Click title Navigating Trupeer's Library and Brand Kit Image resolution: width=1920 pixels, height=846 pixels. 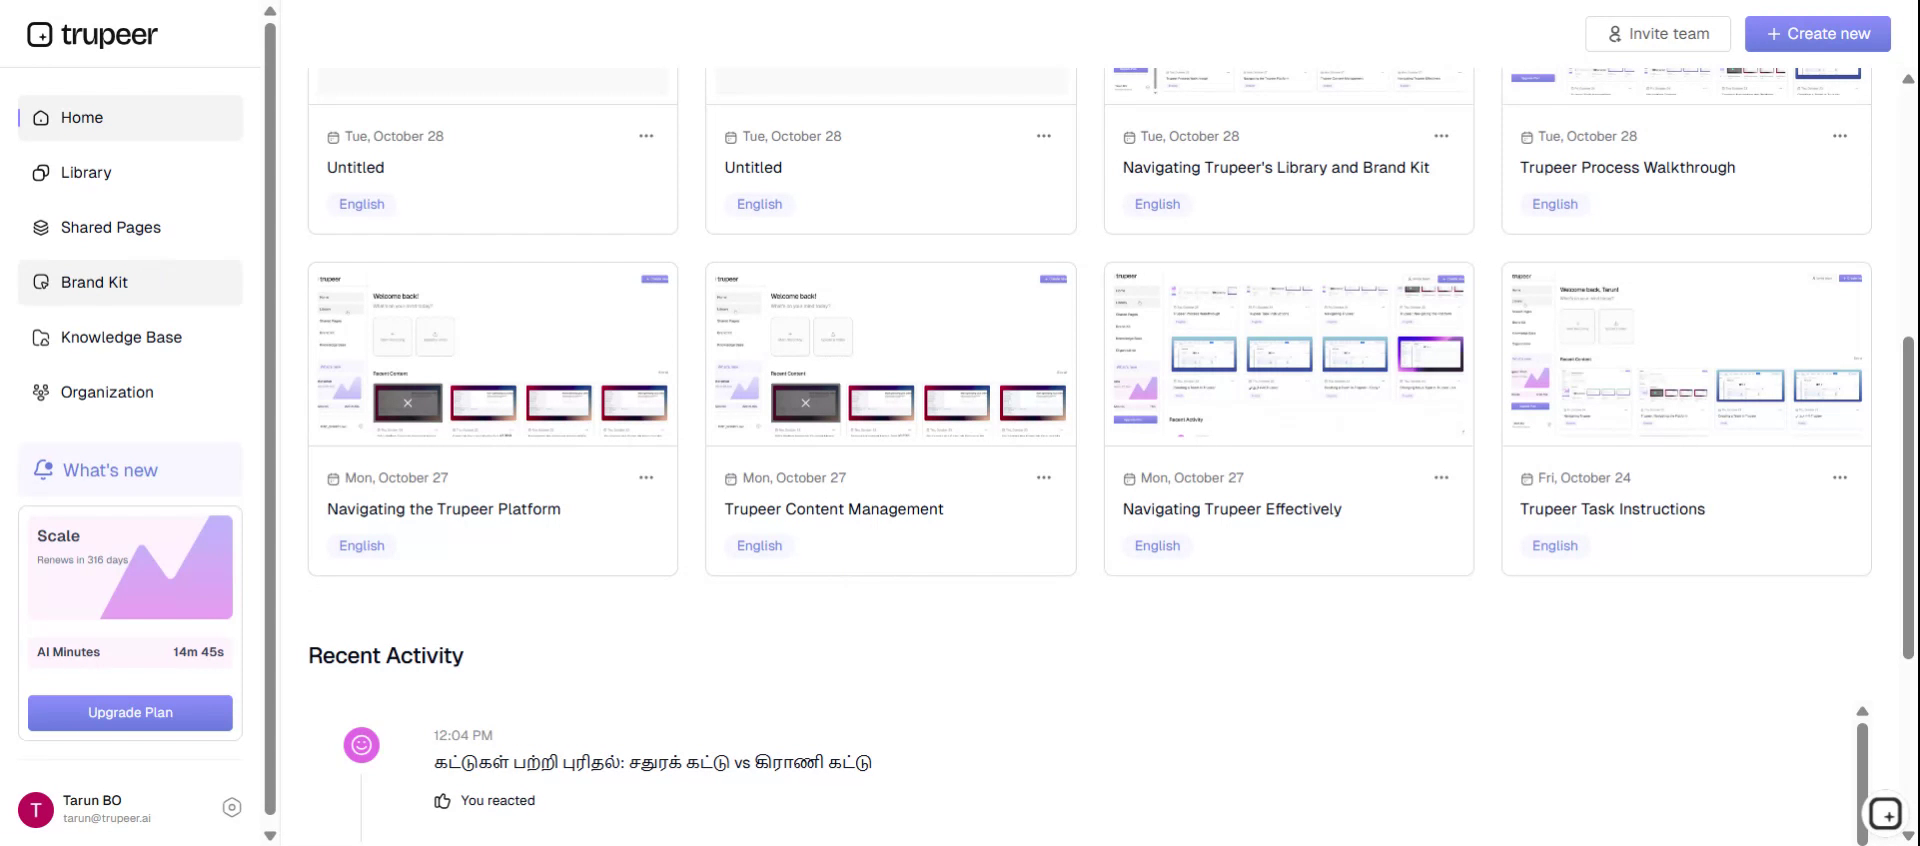point(1276,168)
